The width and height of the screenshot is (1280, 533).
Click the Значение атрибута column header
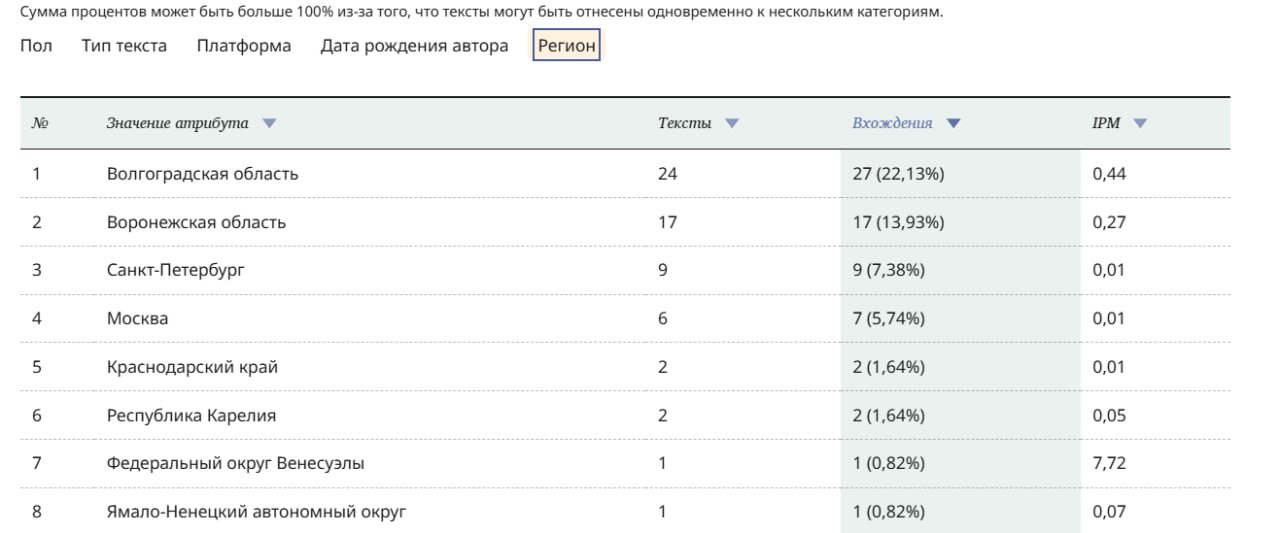(178, 123)
